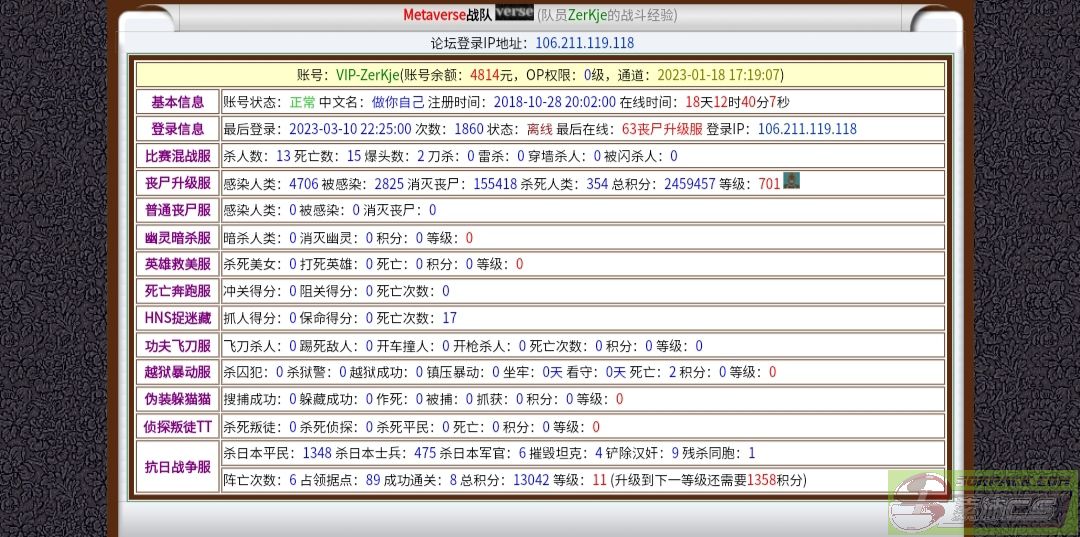Click the rank avatar icon beside level 701
This screenshot has height=537, width=1080.
click(x=791, y=182)
